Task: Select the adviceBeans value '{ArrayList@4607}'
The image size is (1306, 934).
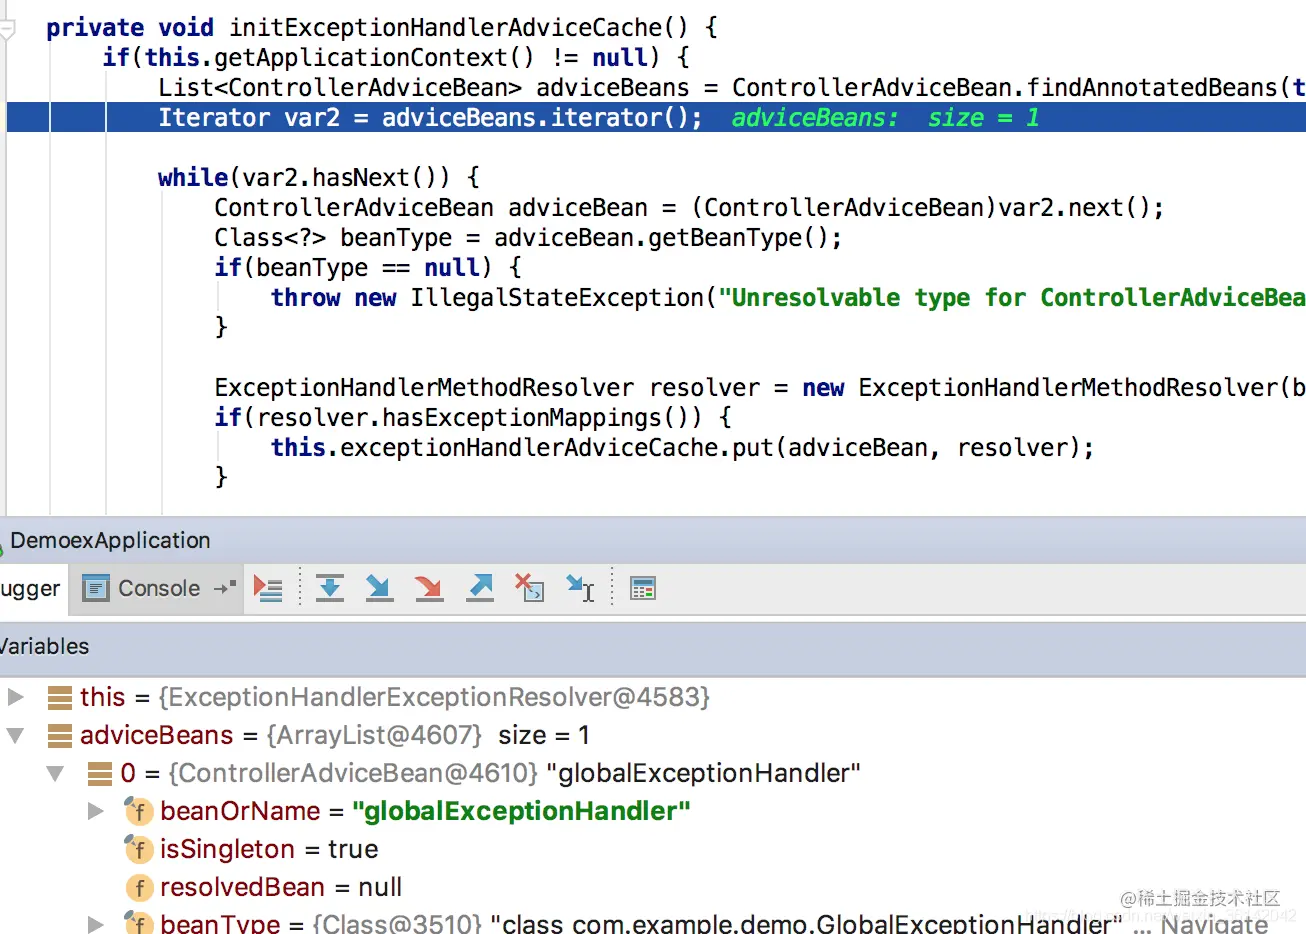Action: click(x=374, y=735)
